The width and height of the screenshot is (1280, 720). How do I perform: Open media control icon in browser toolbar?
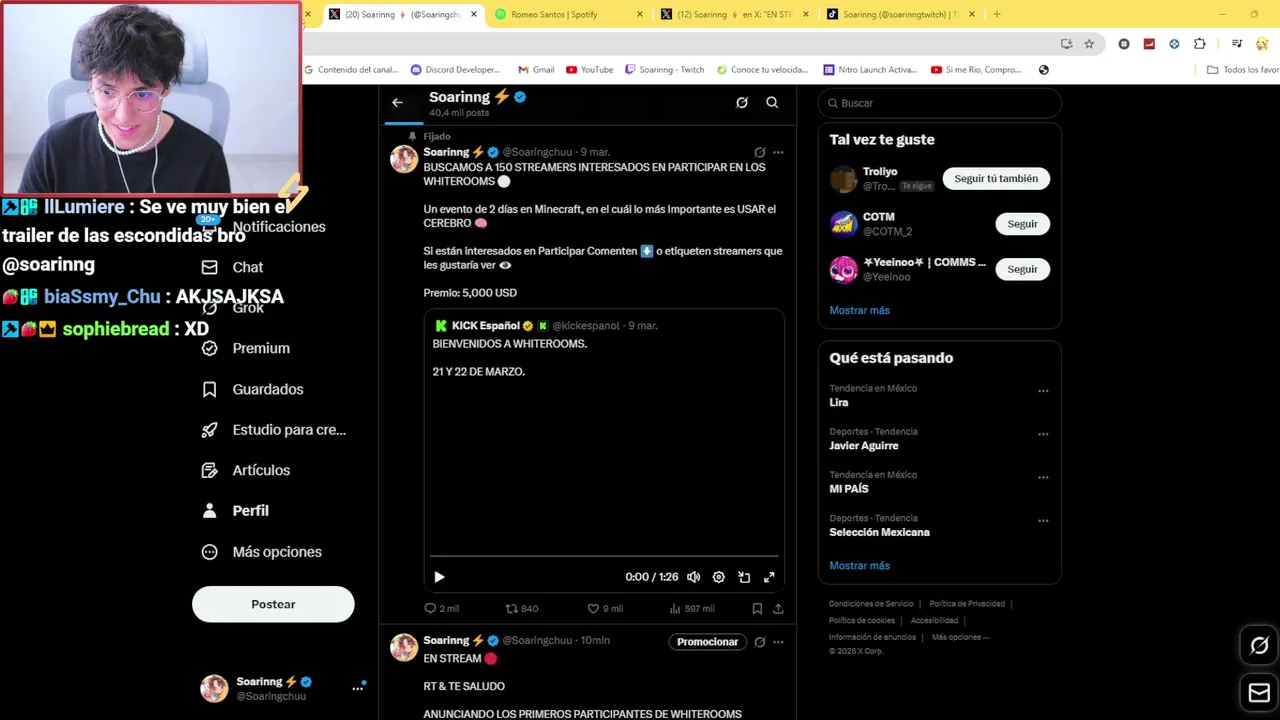click(1237, 44)
